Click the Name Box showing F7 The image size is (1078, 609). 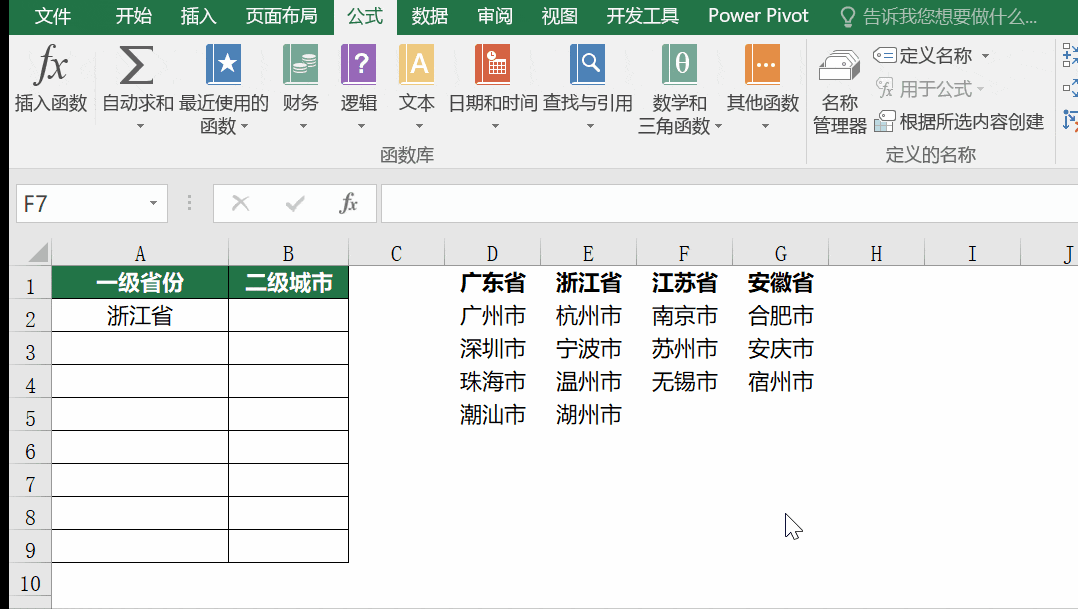pyautogui.click(x=91, y=203)
